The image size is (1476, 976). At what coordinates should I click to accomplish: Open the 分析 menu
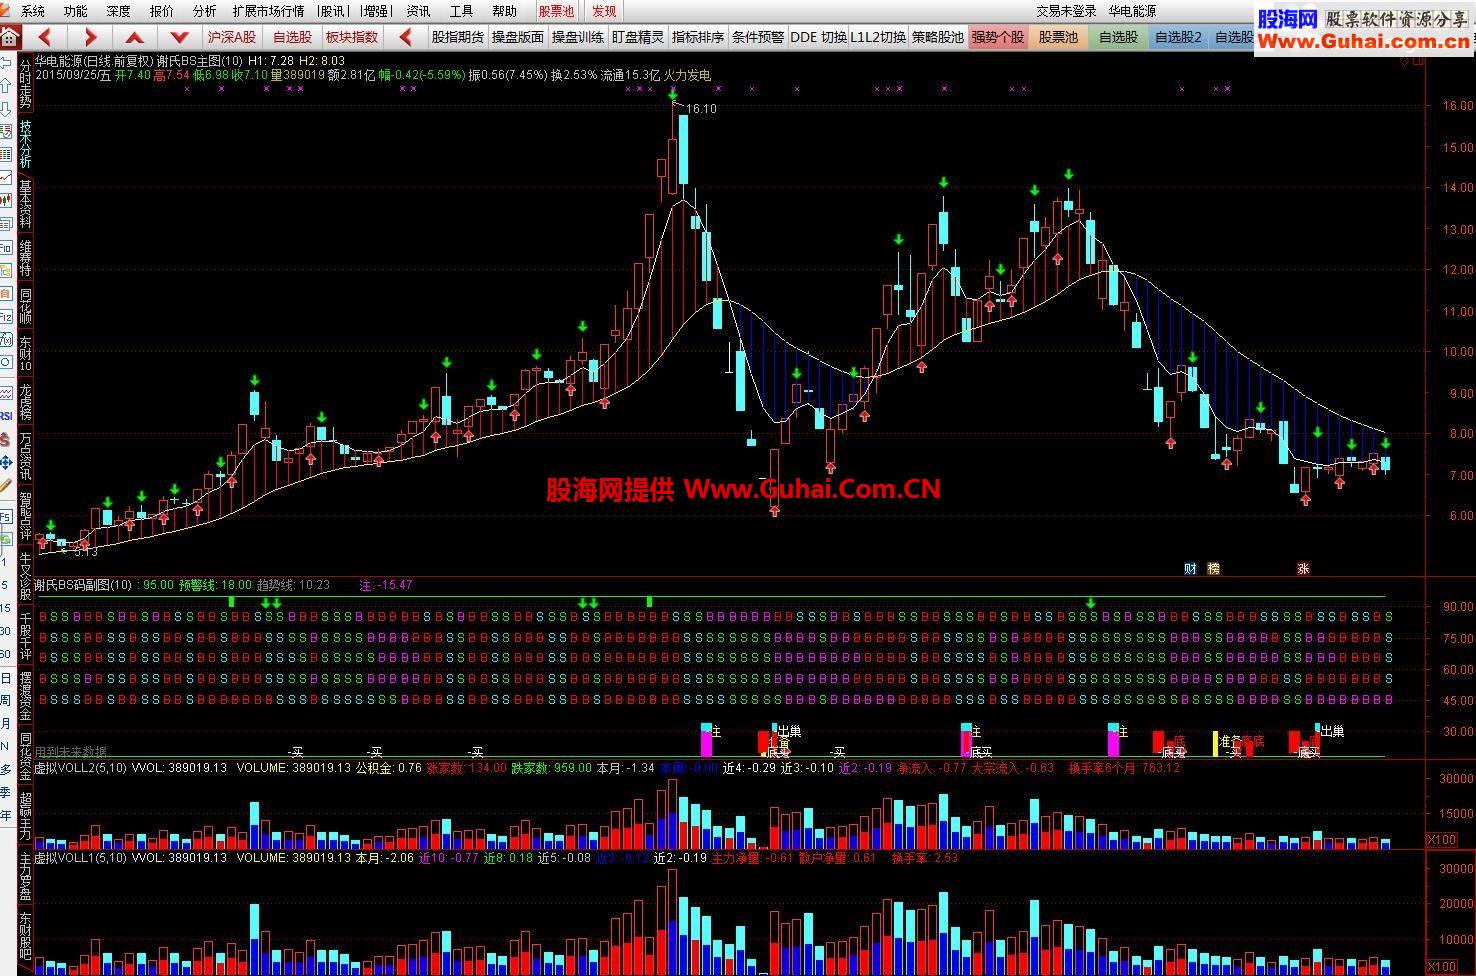(204, 11)
